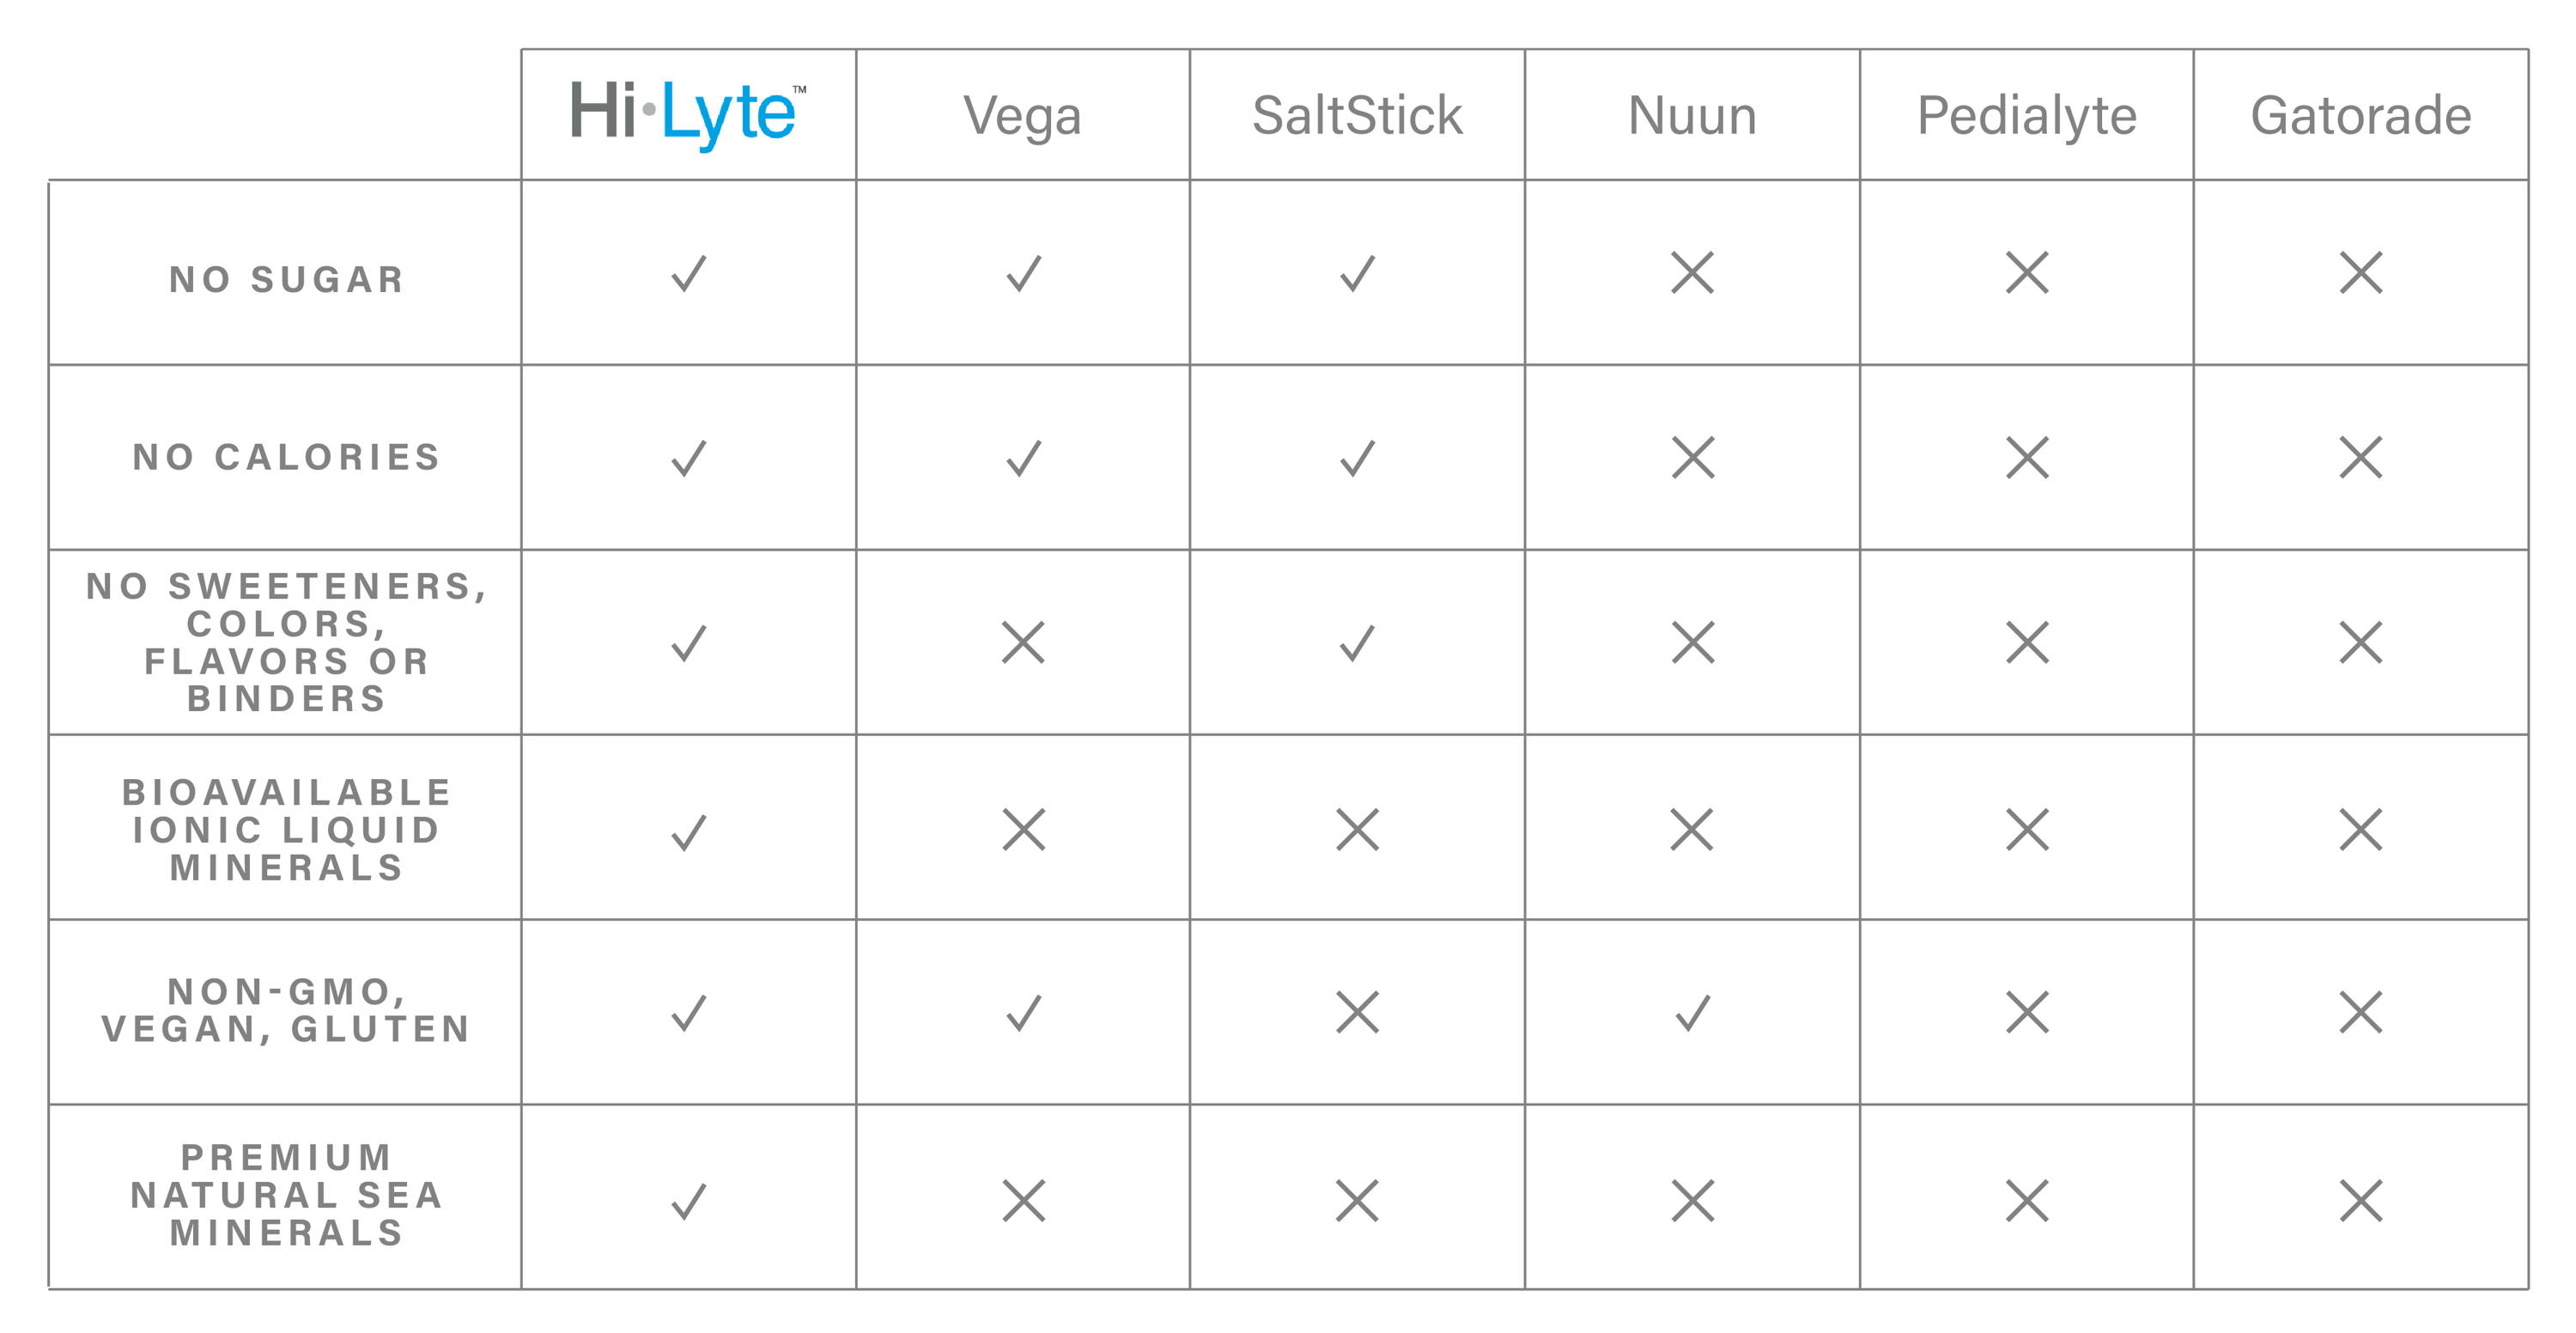Click Pedialyte X mark for No Calories
Image resolution: width=2576 pixels, height=1333 pixels.
[2027, 458]
